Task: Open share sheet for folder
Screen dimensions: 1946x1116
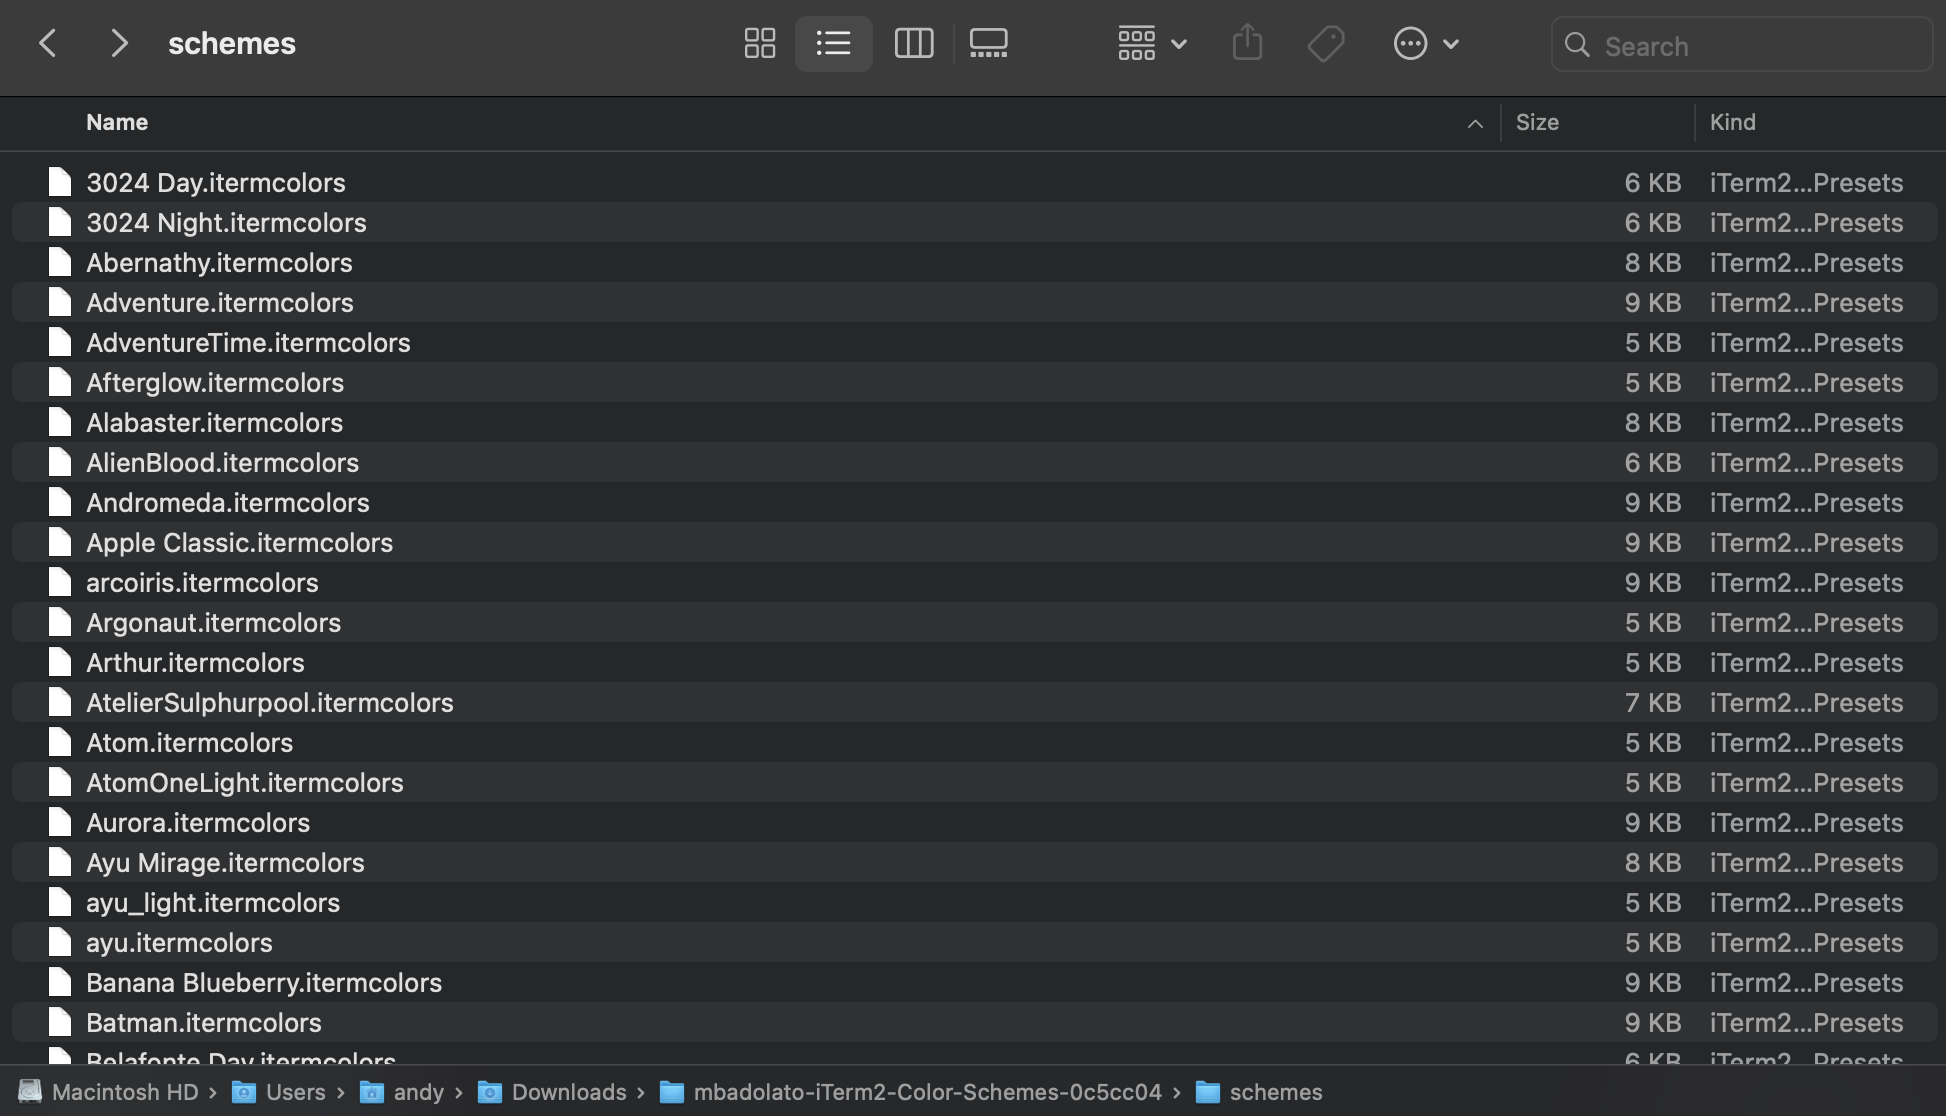Action: pos(1246,43)
